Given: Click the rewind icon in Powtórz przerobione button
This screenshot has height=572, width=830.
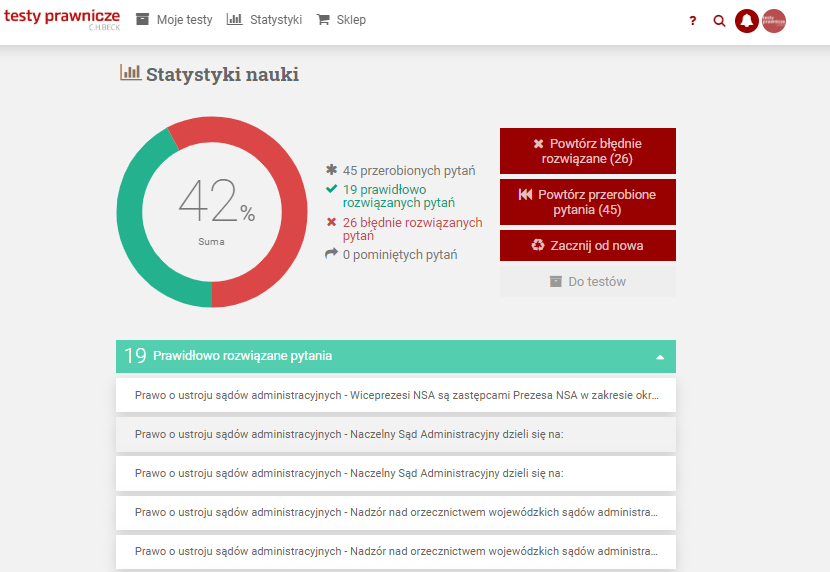Looking at the screenshot, I should pyautogui.click(x=525, y=194).
